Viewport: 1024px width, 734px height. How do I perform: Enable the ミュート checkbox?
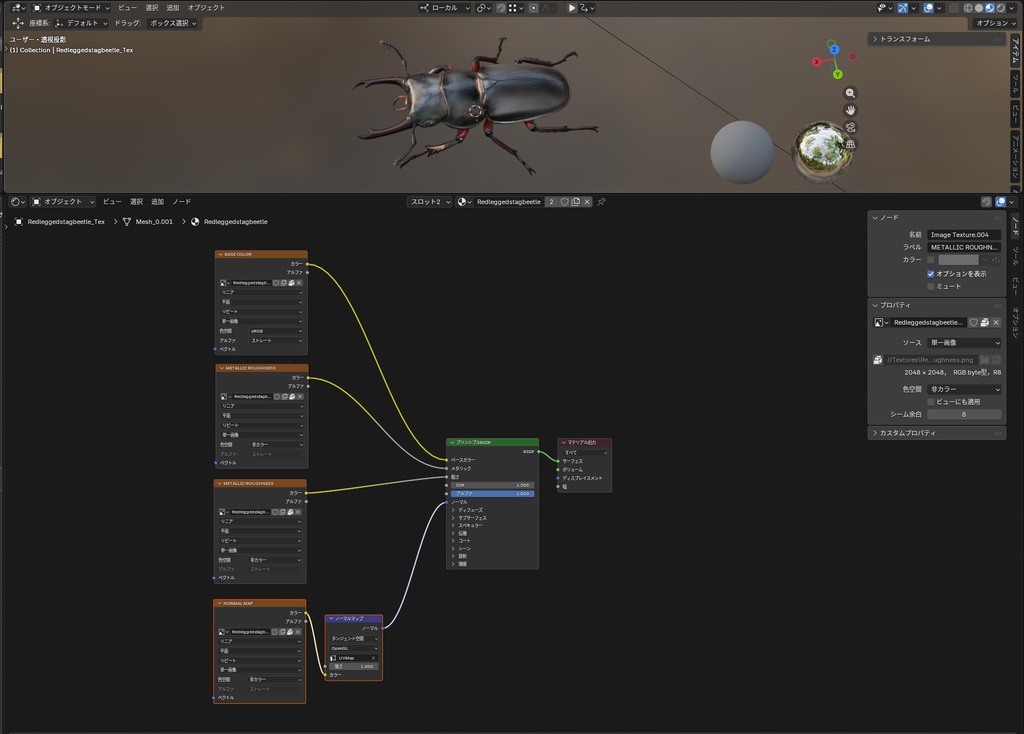click(x=931, y=287)
